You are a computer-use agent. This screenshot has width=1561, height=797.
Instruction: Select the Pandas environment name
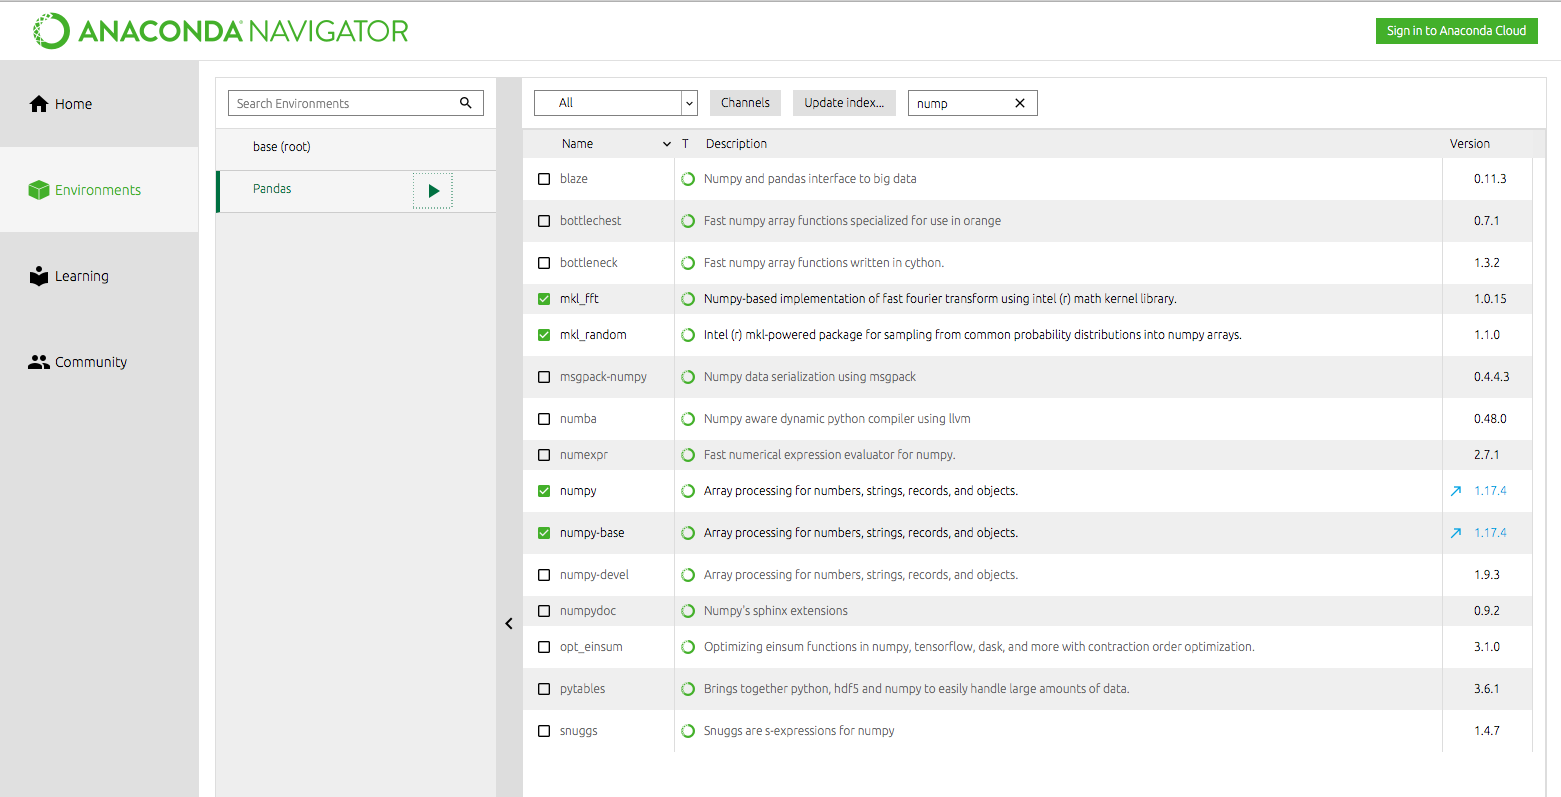[x=272, y=189]
